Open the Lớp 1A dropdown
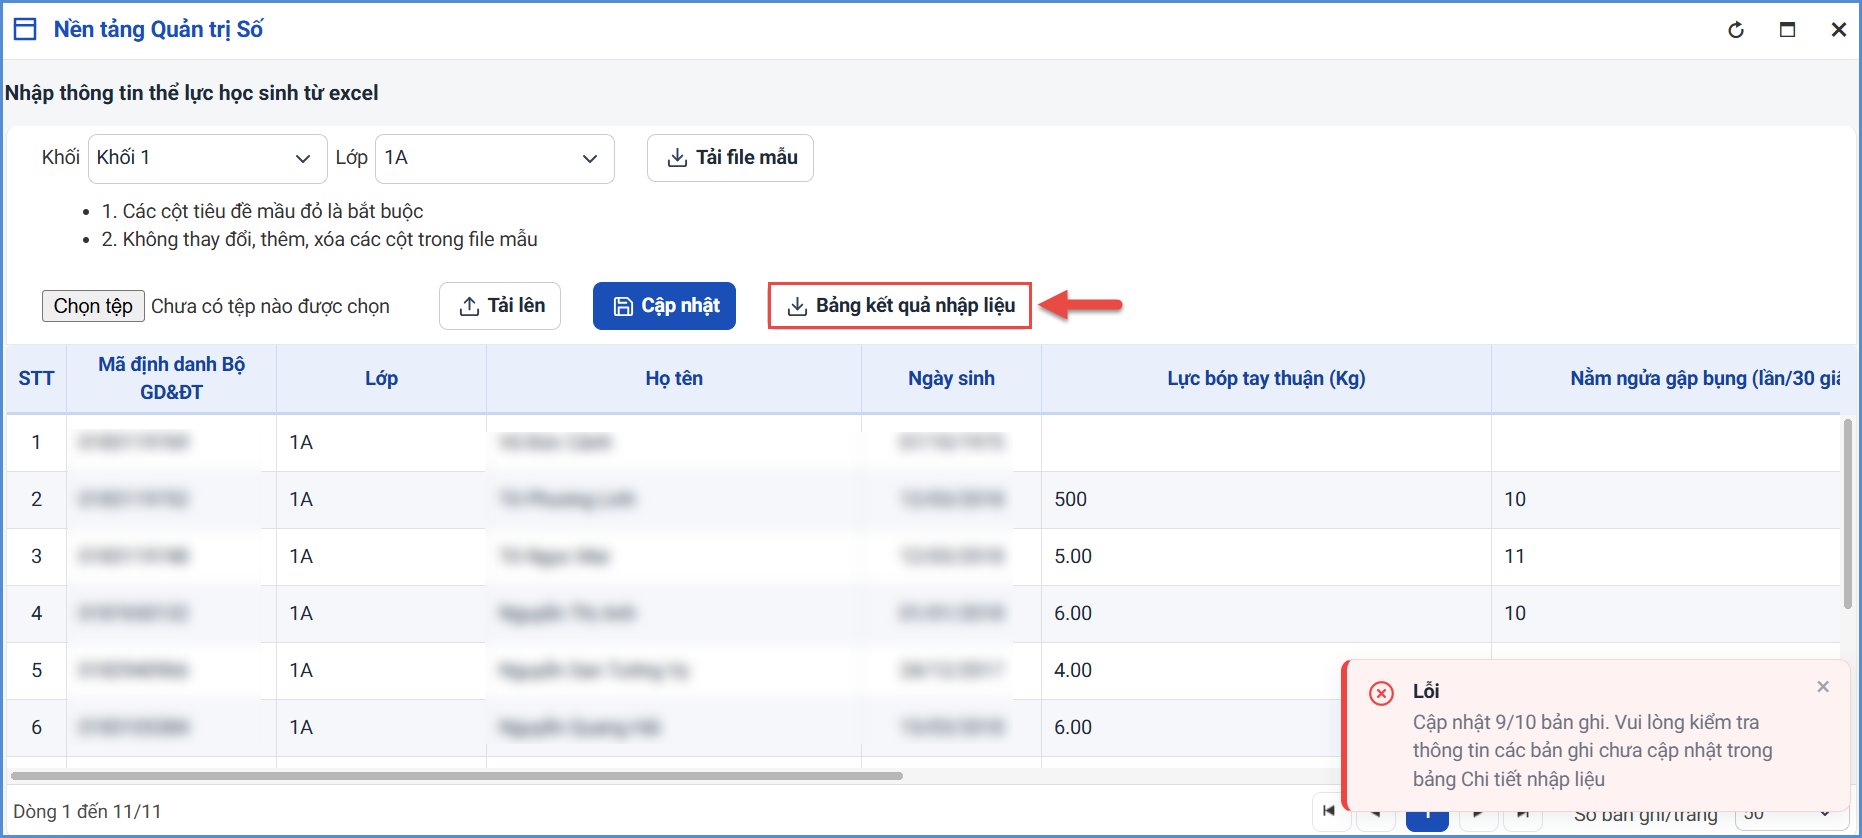 coord(494,158)
